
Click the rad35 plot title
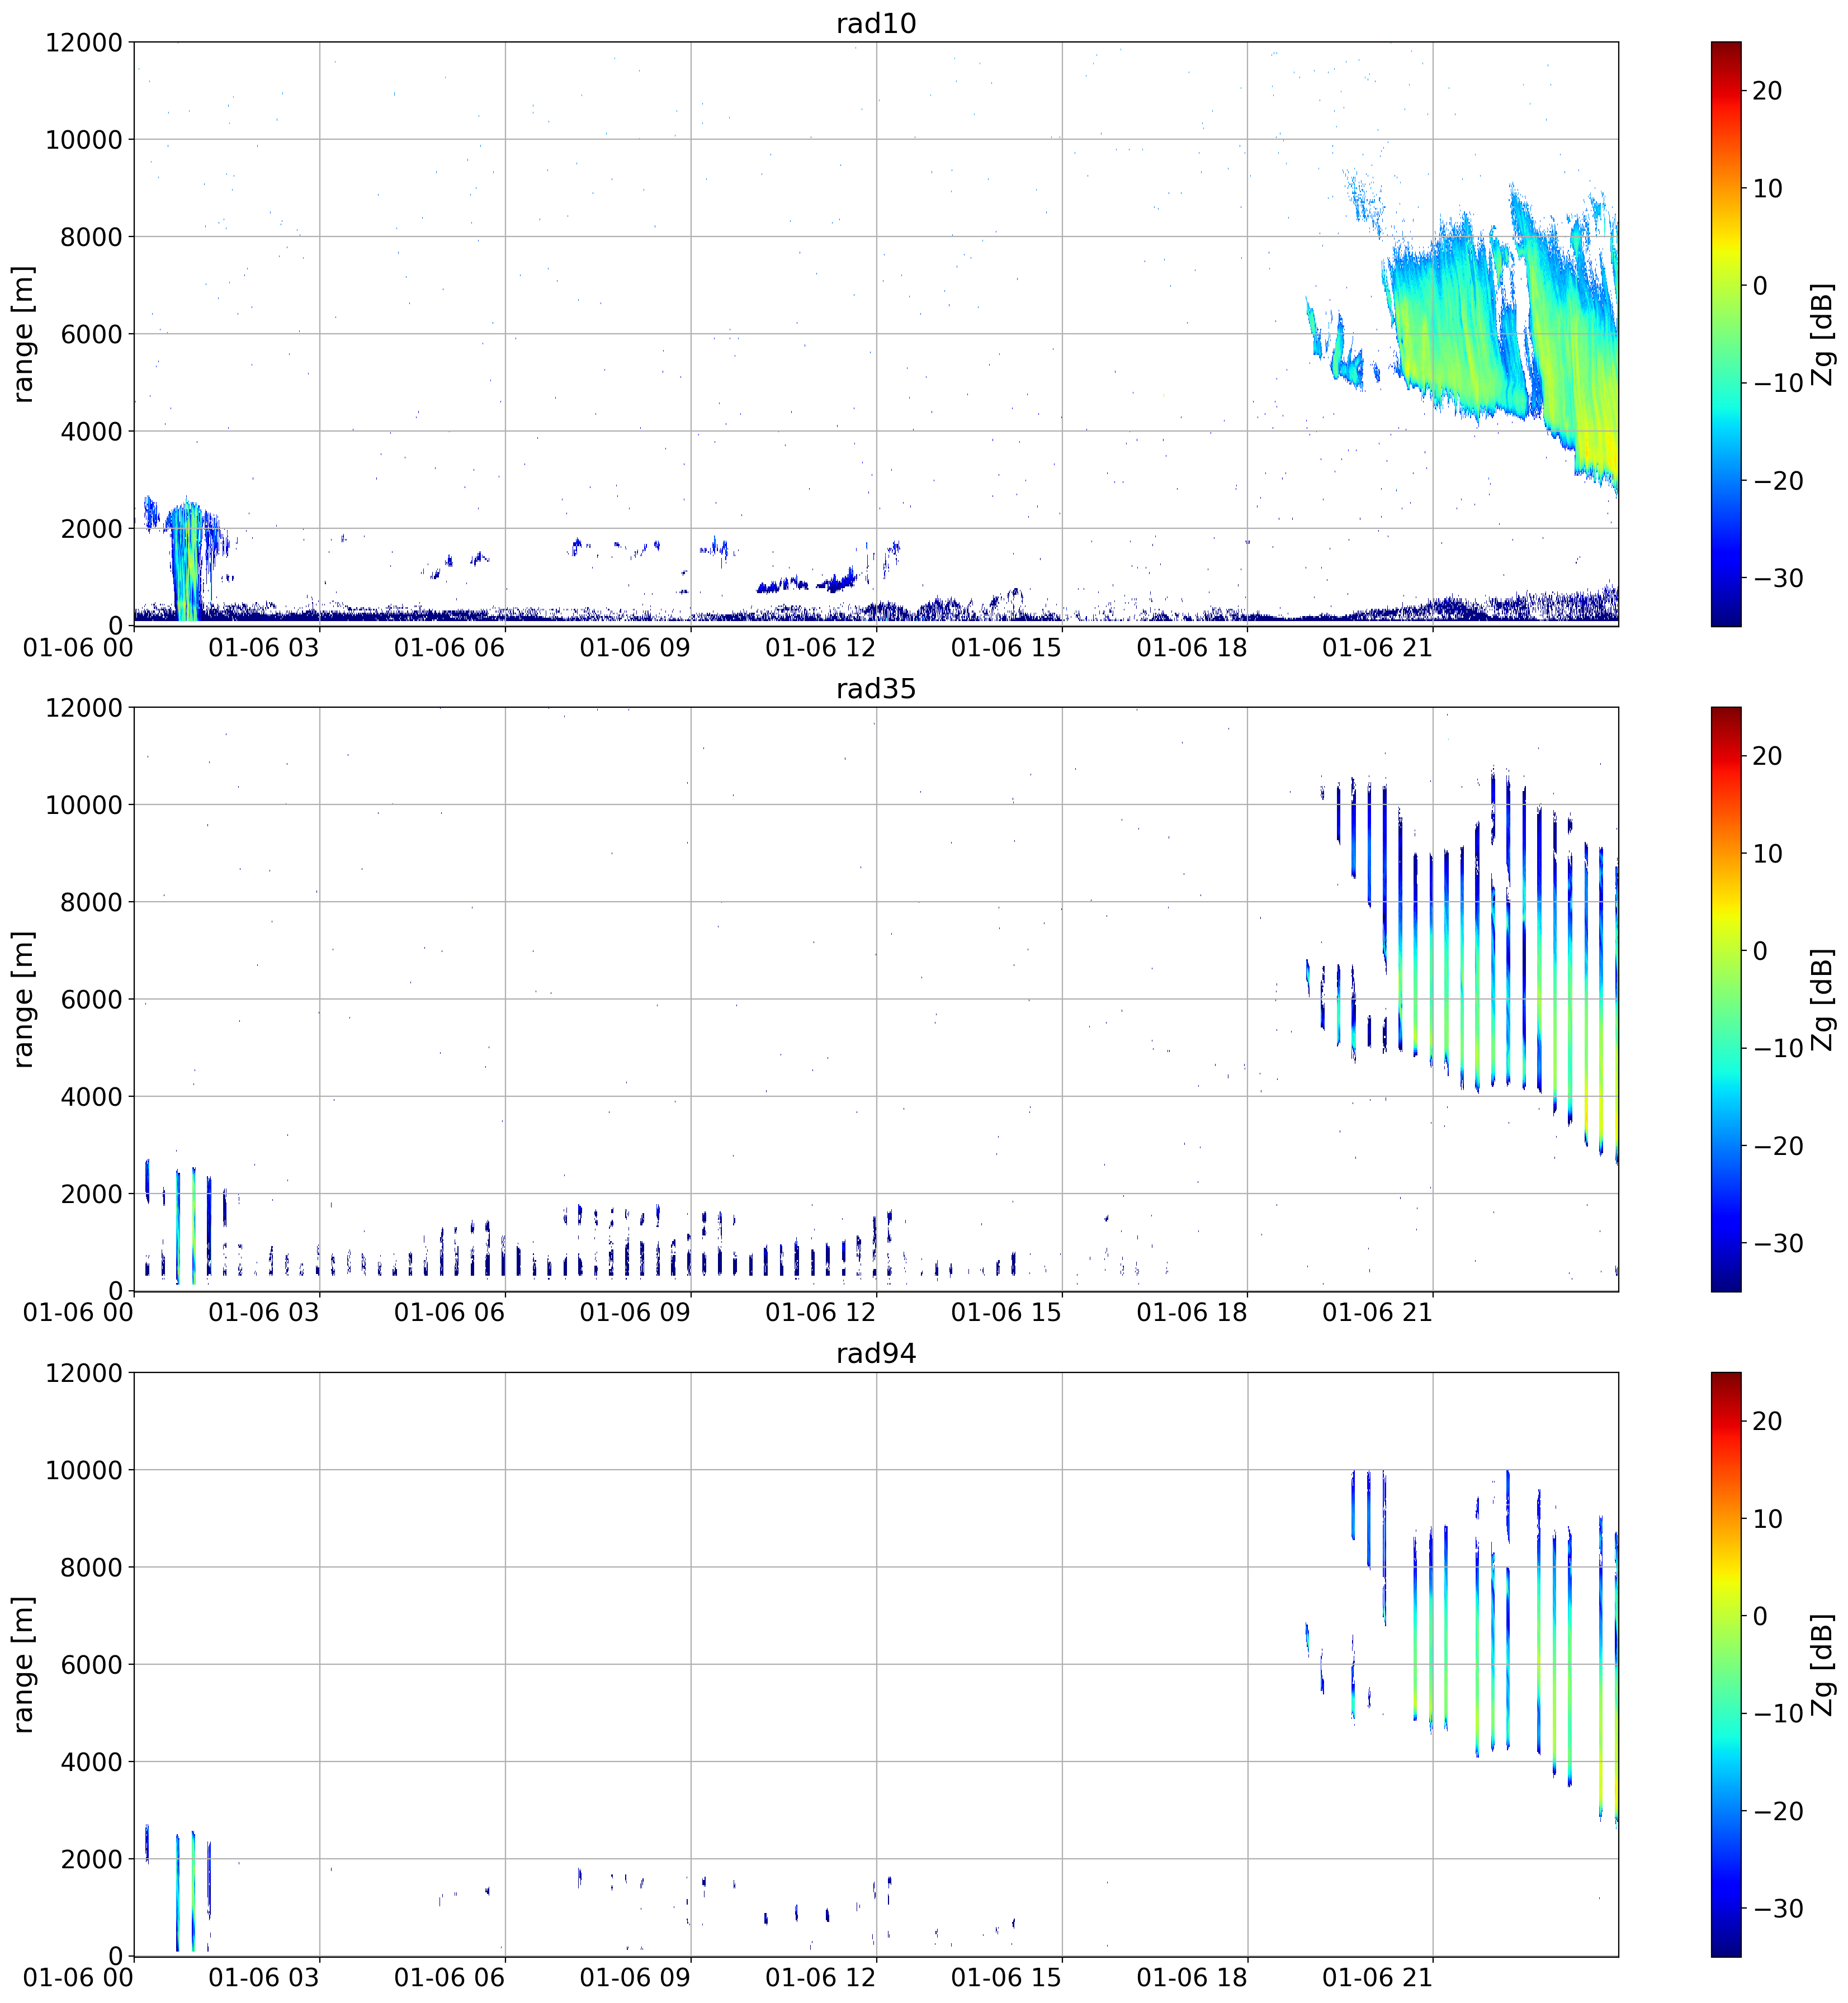click(x=876, y=689)
